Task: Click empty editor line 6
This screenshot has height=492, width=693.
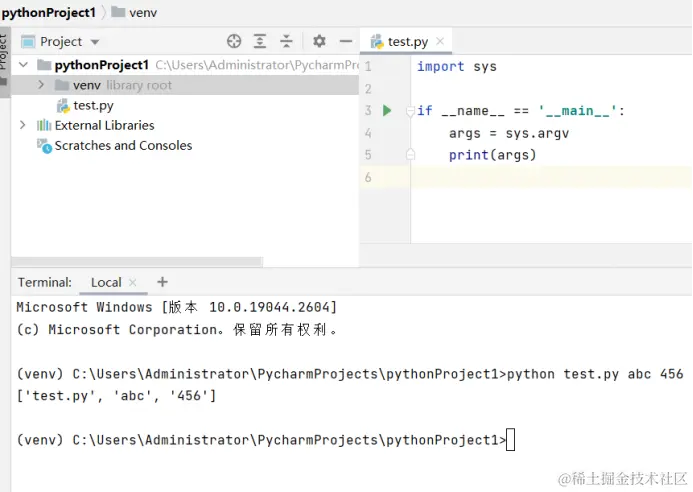Action: click(x=551, y=177)
